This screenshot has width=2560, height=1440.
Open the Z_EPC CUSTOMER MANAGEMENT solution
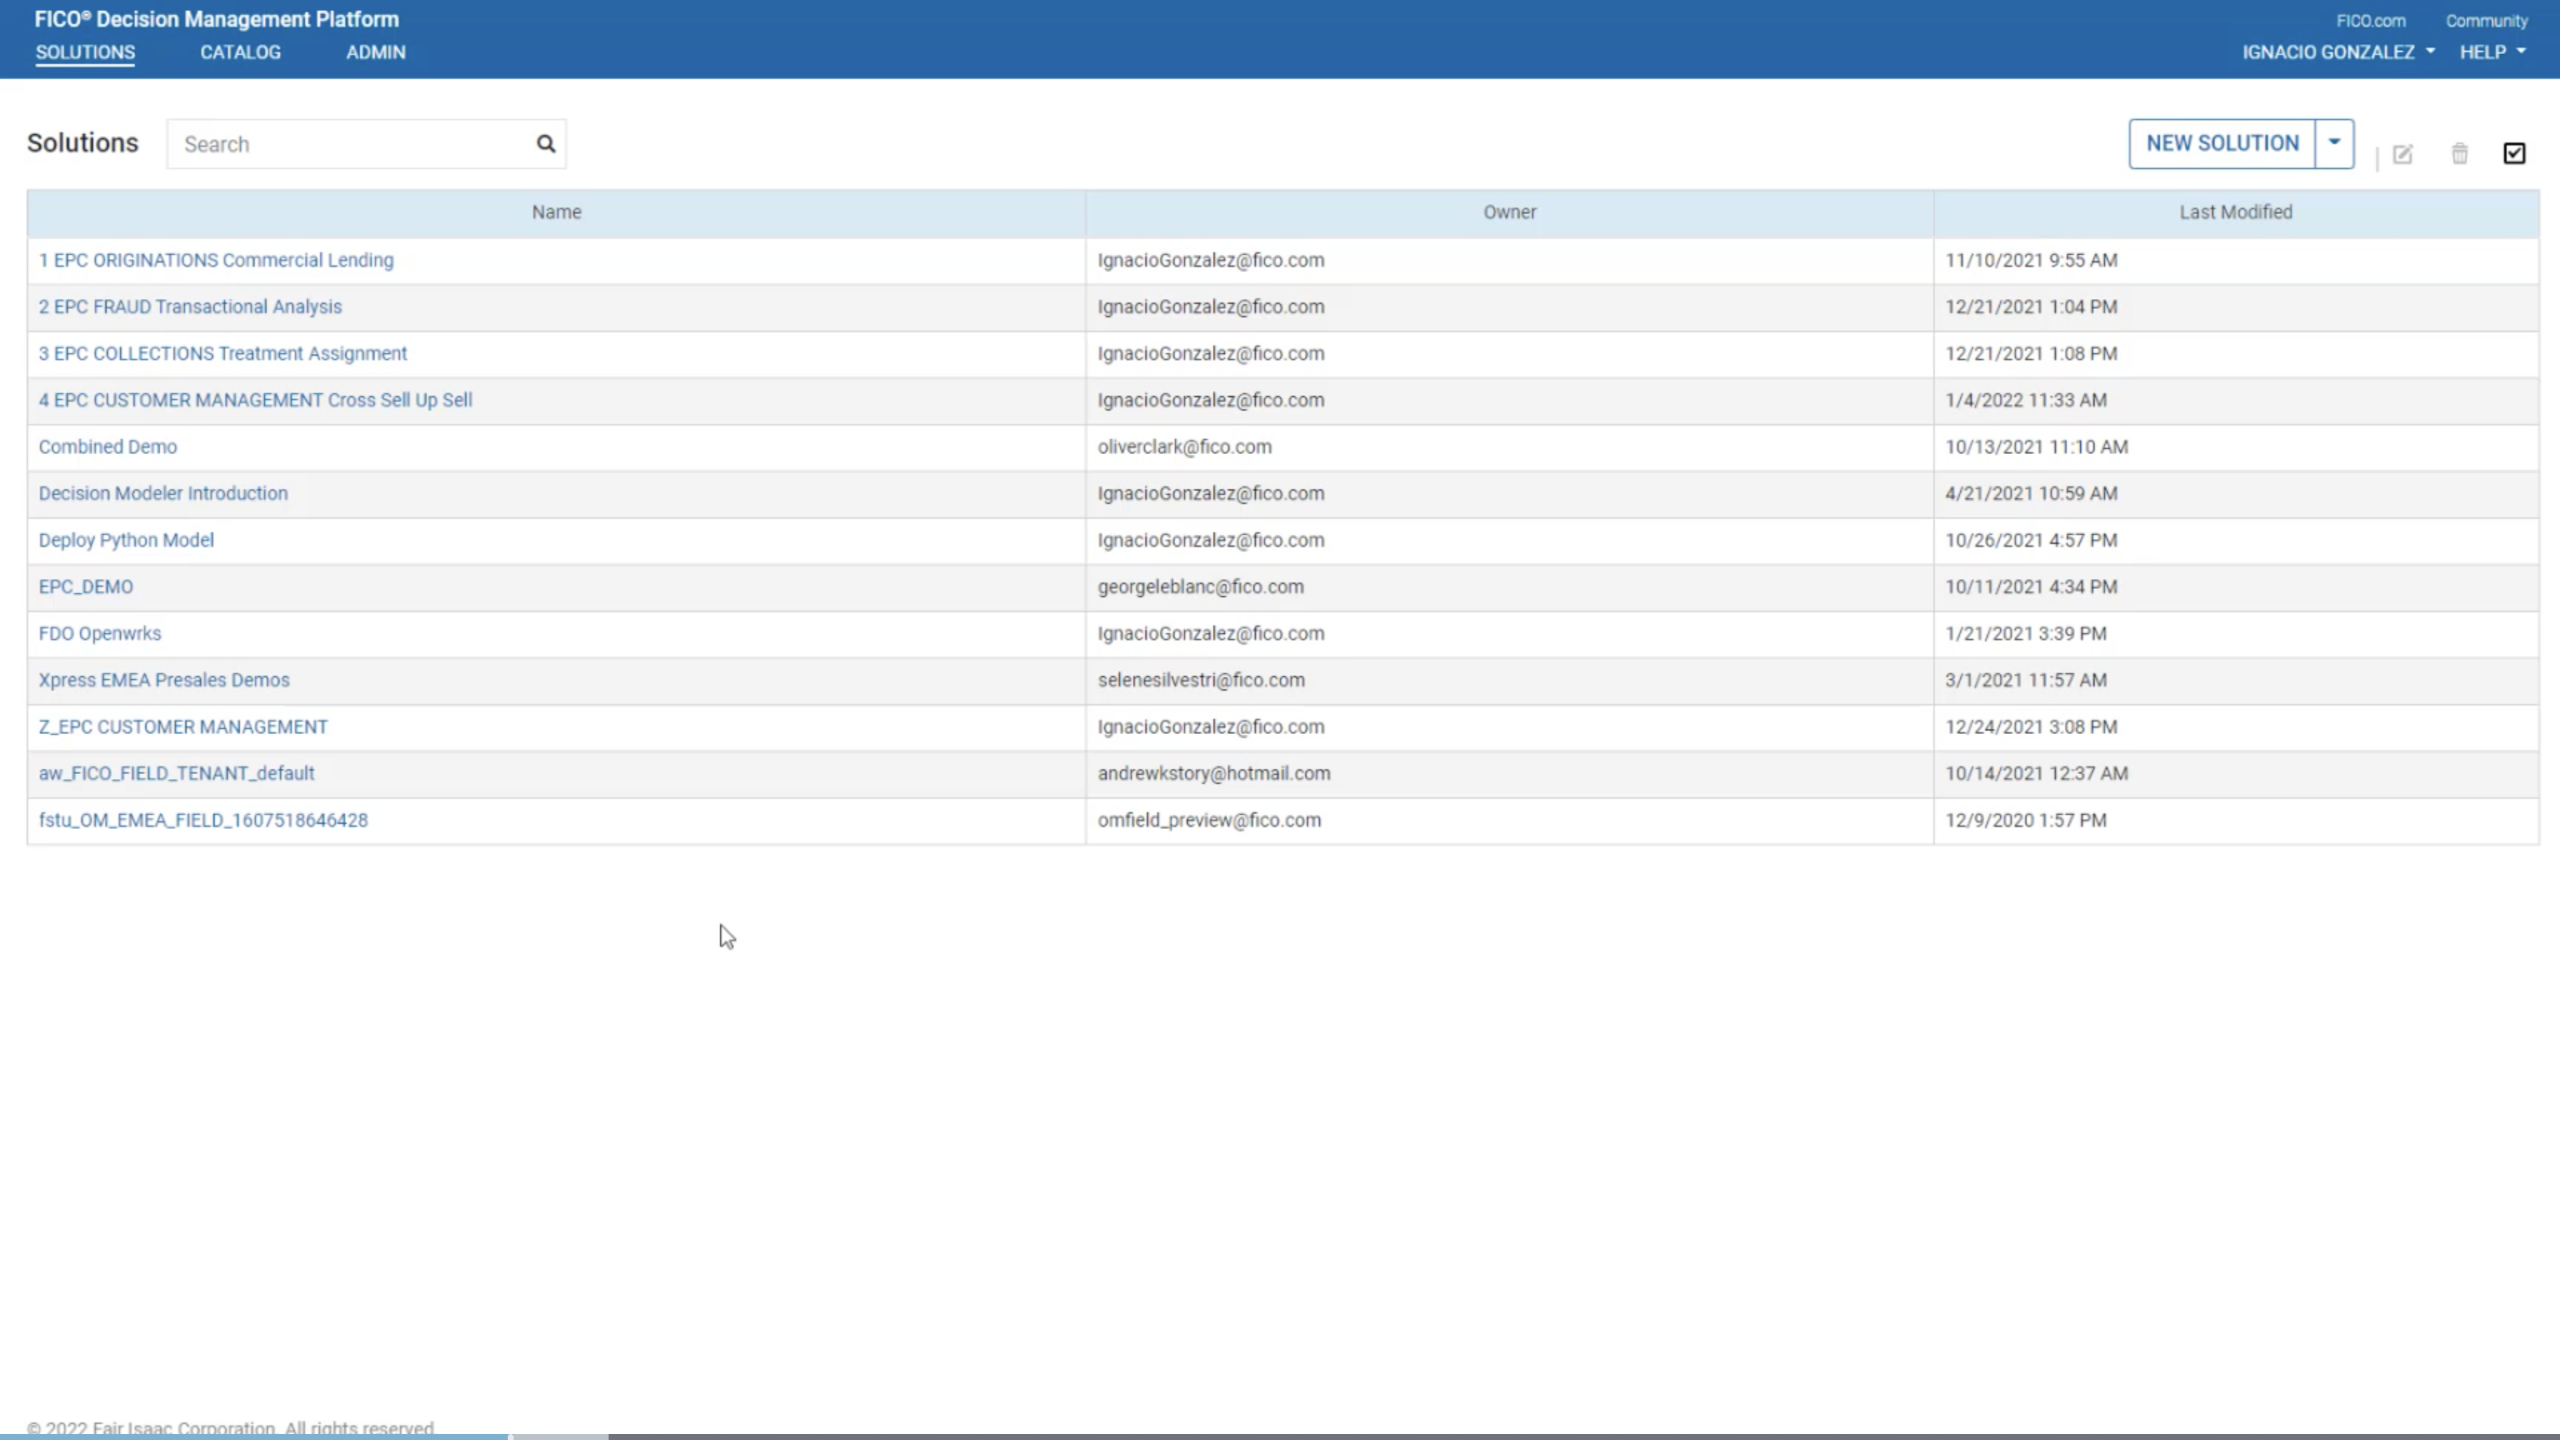[183, 727]
